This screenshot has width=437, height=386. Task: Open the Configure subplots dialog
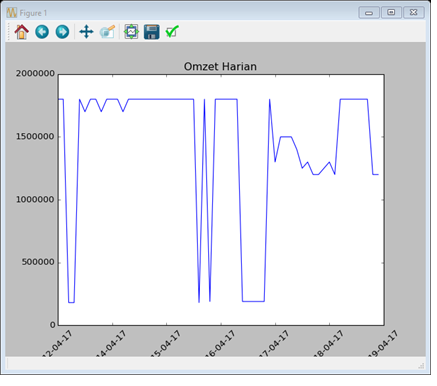[131, 32]
